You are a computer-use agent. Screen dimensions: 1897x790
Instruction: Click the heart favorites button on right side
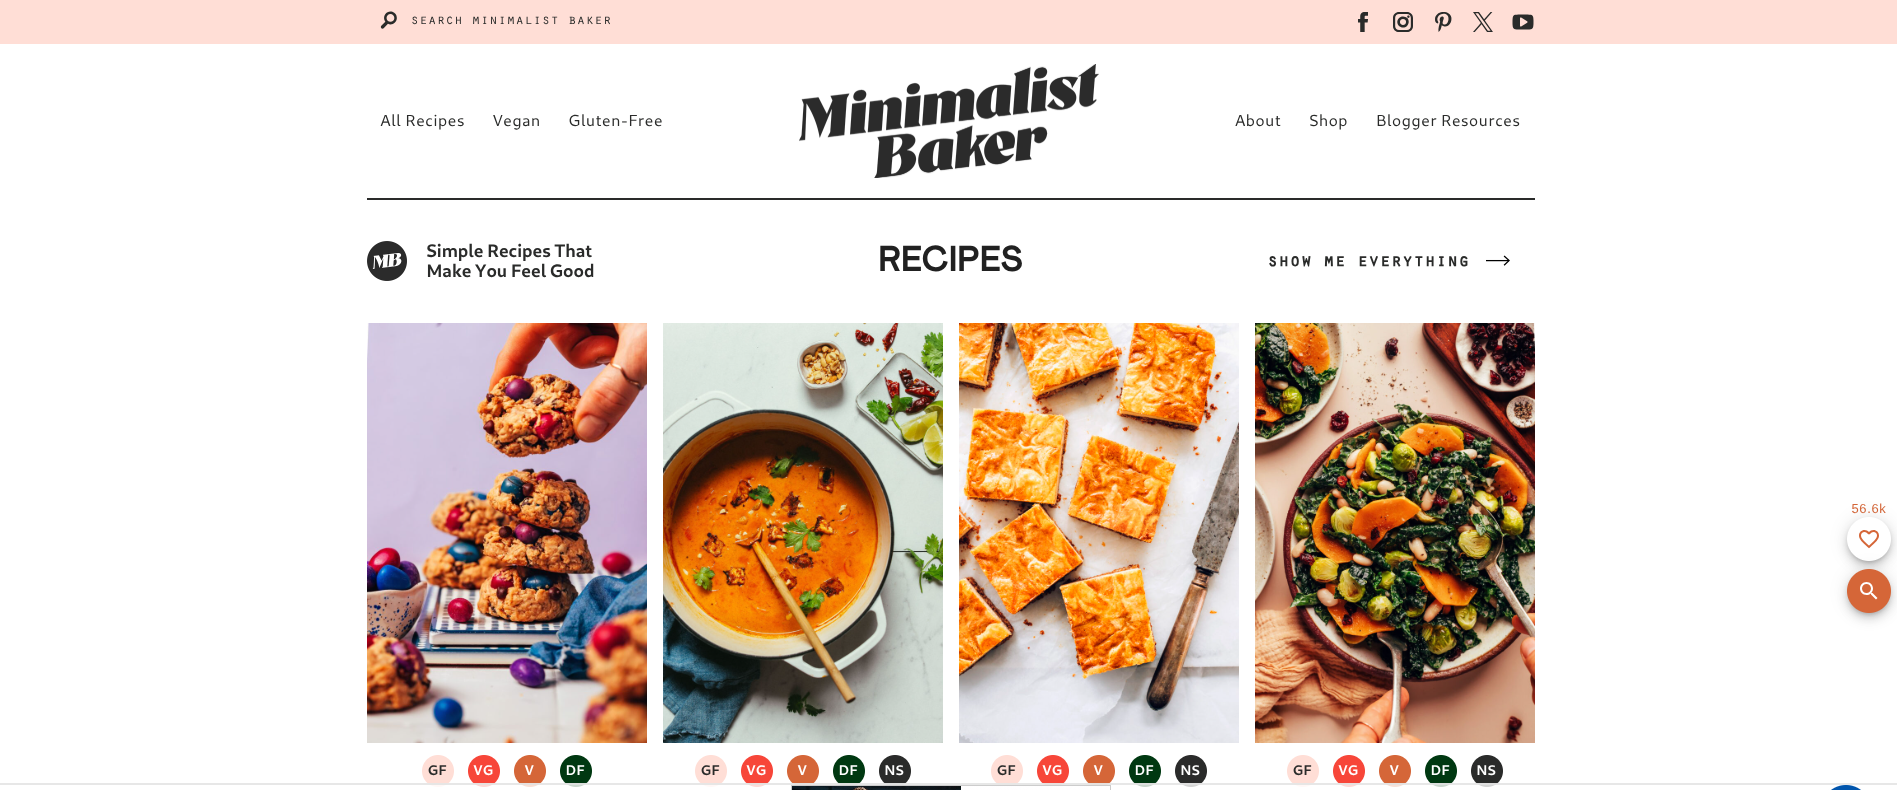[x=1868, y=539]
